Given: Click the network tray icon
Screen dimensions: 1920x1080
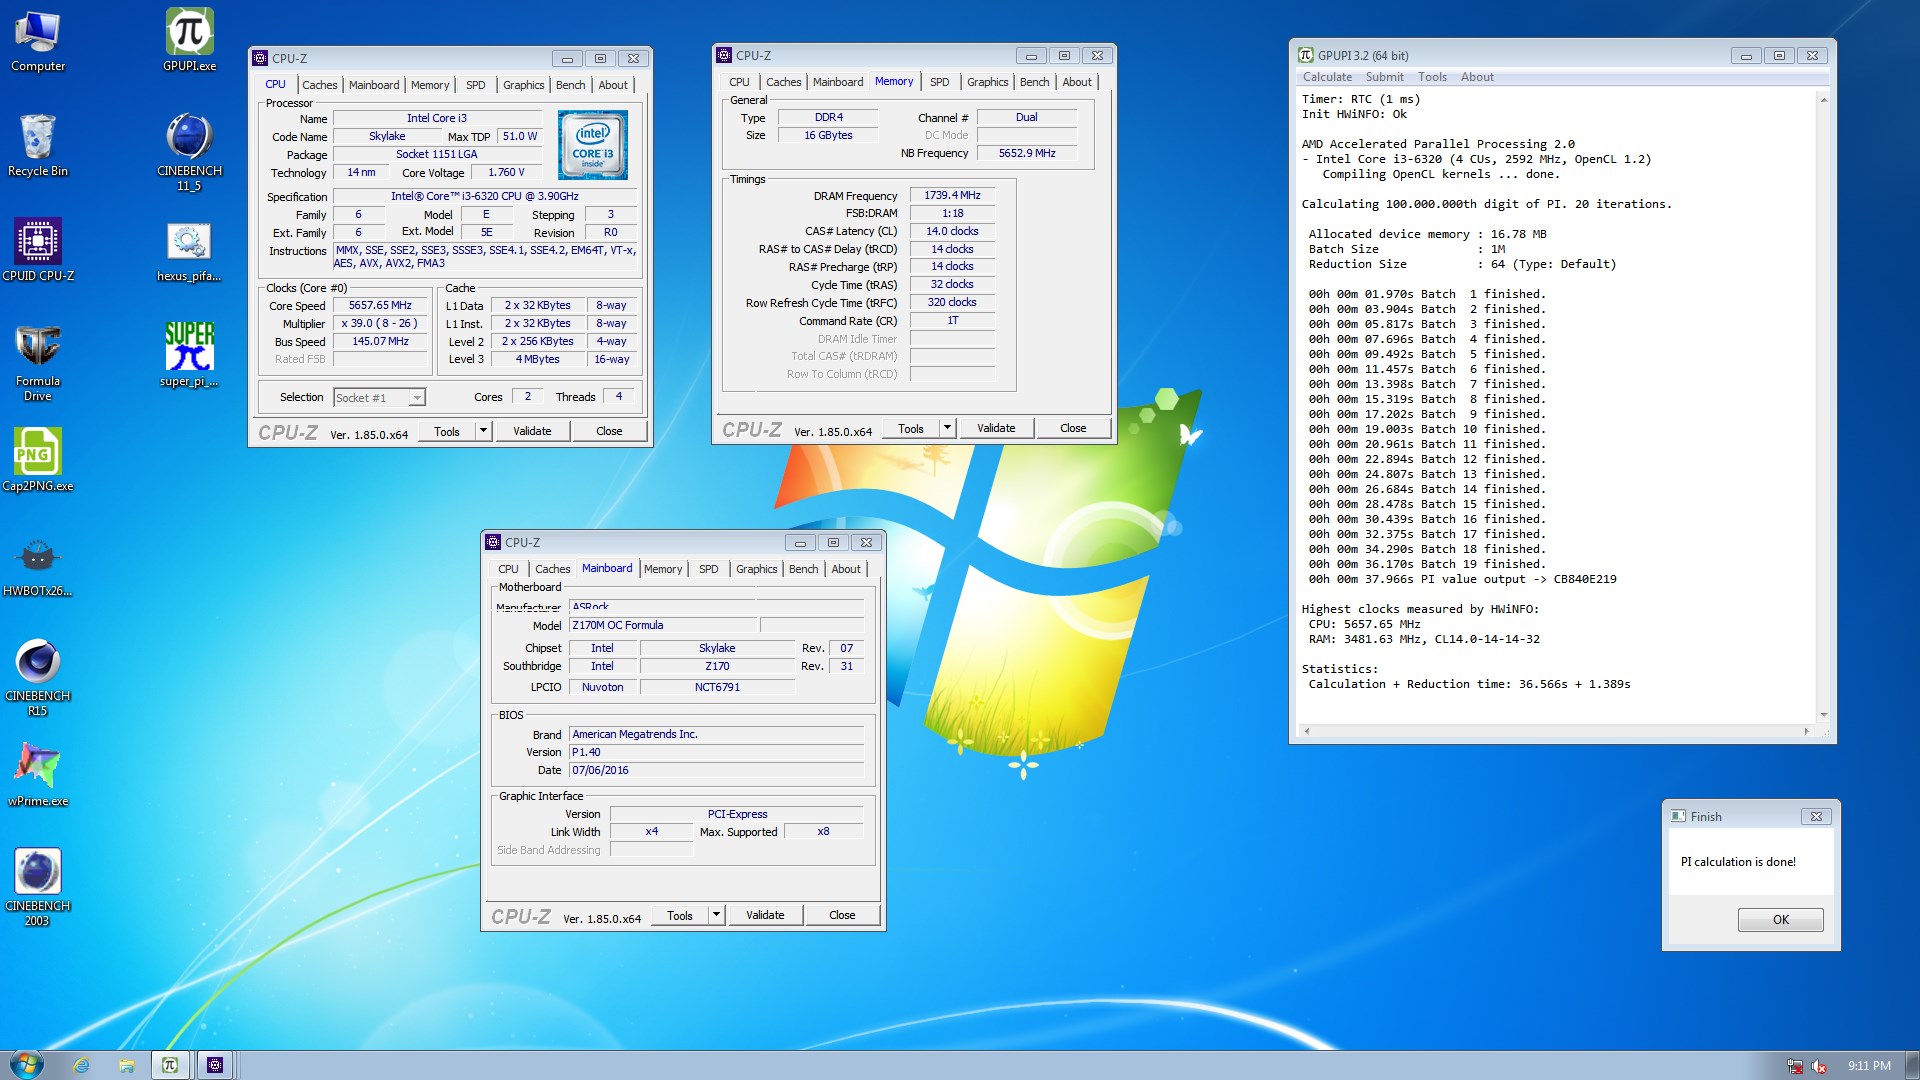Looking at the screenshot, I should click(x=1795, y=1066).
